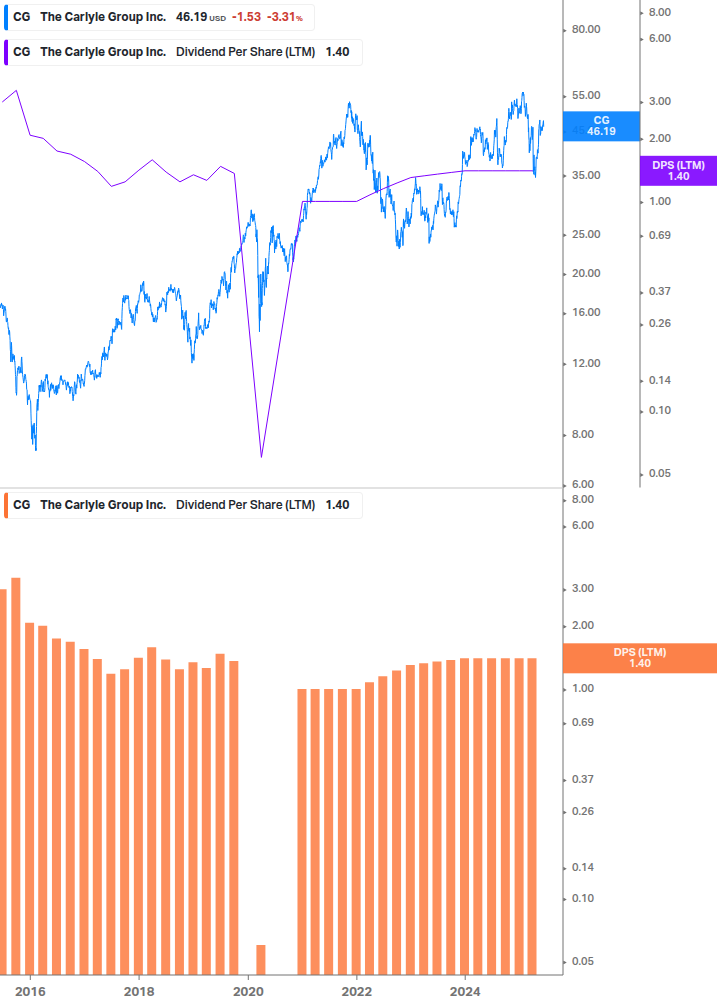This screenshot has width=717, height=1005.
Task: Click the USD currency label in the legend
Action: coord(218,19)
